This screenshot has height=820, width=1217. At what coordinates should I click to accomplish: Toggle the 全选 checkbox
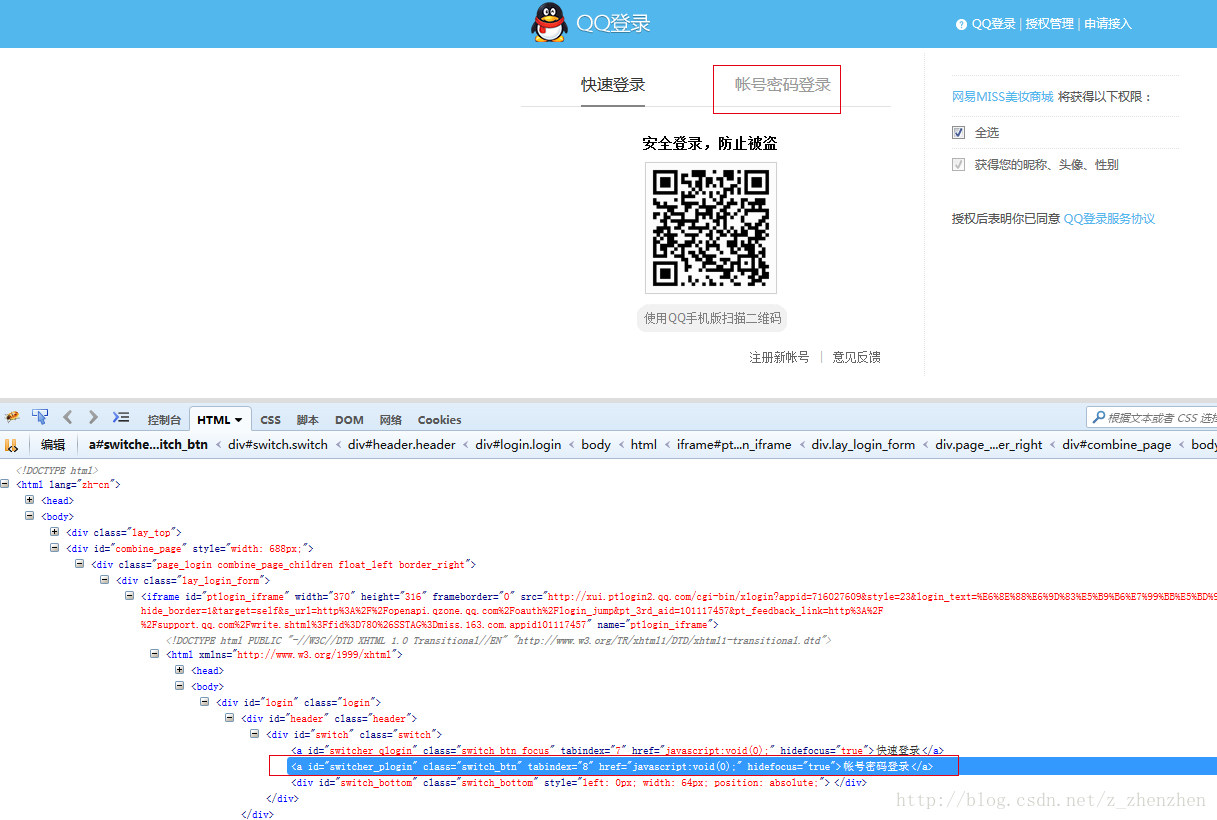pyautogui.click(x=959, y=132)
